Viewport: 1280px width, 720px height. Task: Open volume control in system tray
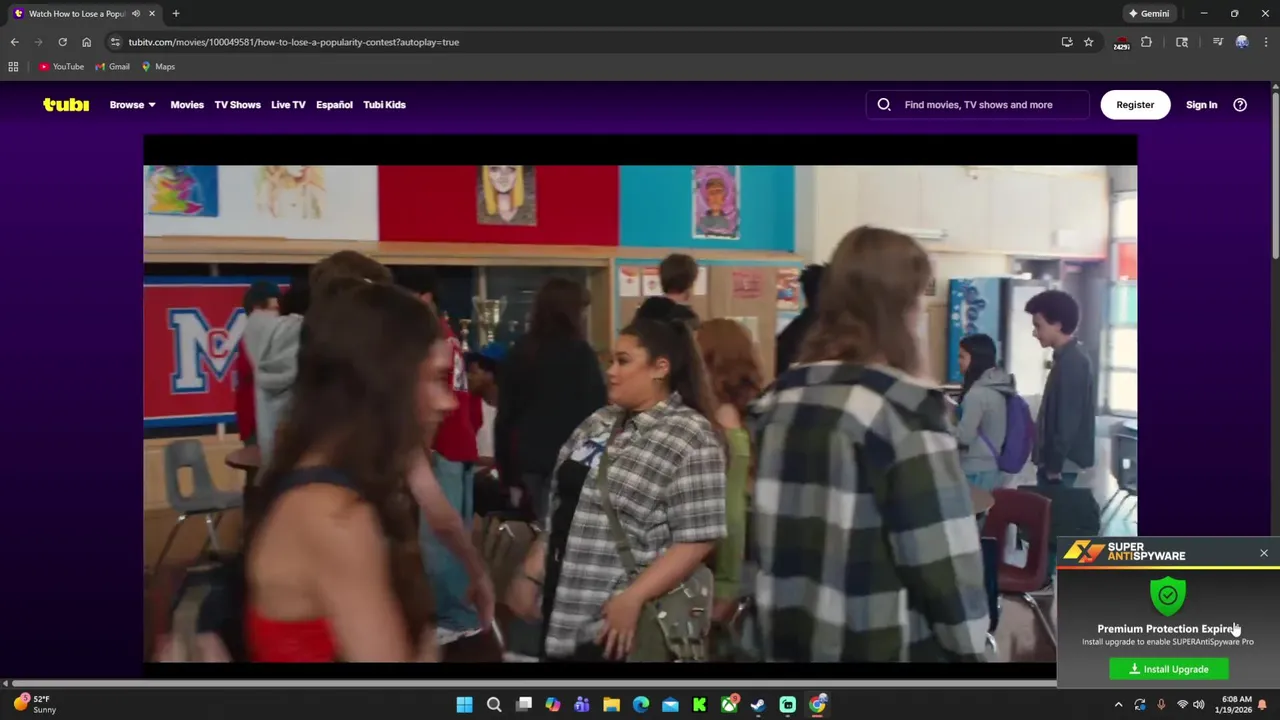(x=1198, y=704)
